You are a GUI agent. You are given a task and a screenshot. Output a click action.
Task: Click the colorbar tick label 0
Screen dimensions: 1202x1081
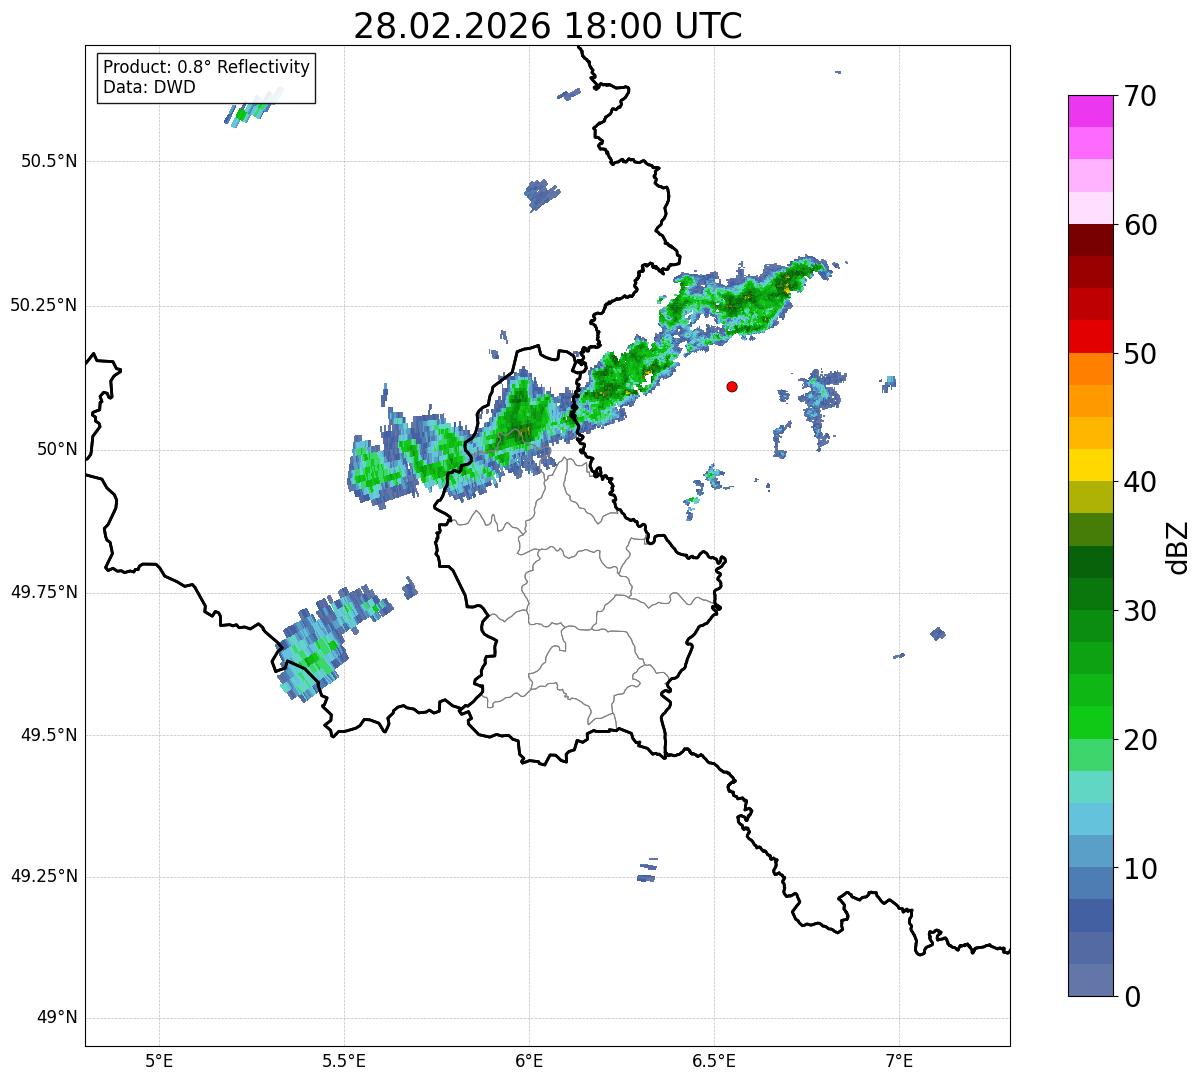[1132, 997]
